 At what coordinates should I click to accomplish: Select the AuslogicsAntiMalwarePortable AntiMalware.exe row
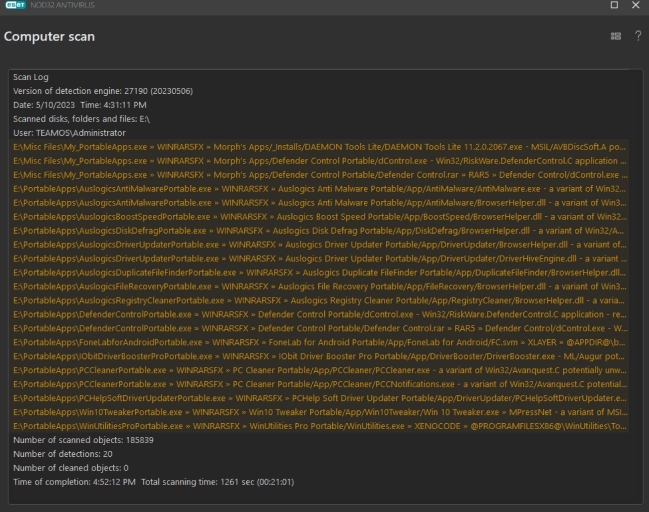click(x=320, y=189)
